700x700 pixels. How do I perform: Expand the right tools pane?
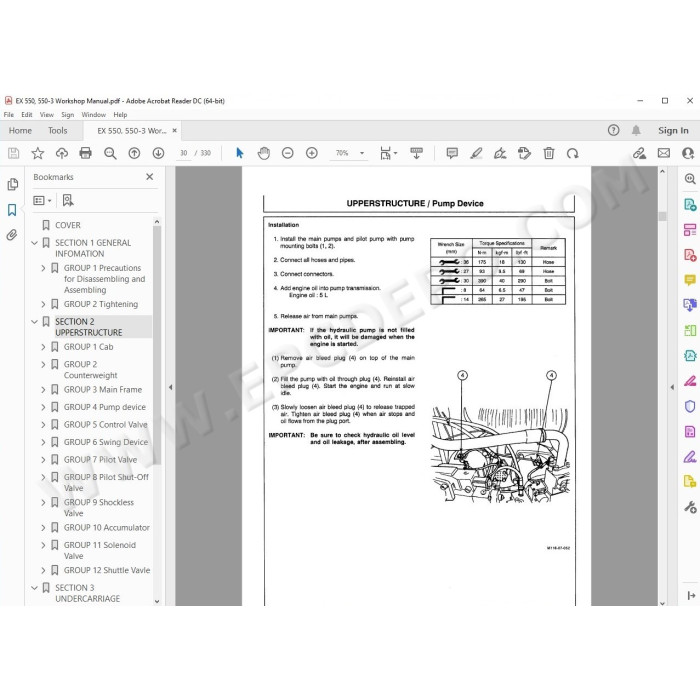[691, 596]
